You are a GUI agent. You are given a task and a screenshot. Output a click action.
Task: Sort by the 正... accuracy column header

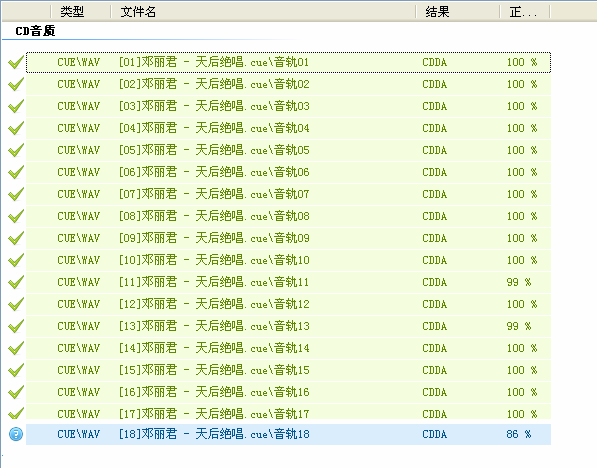[524, 12]
